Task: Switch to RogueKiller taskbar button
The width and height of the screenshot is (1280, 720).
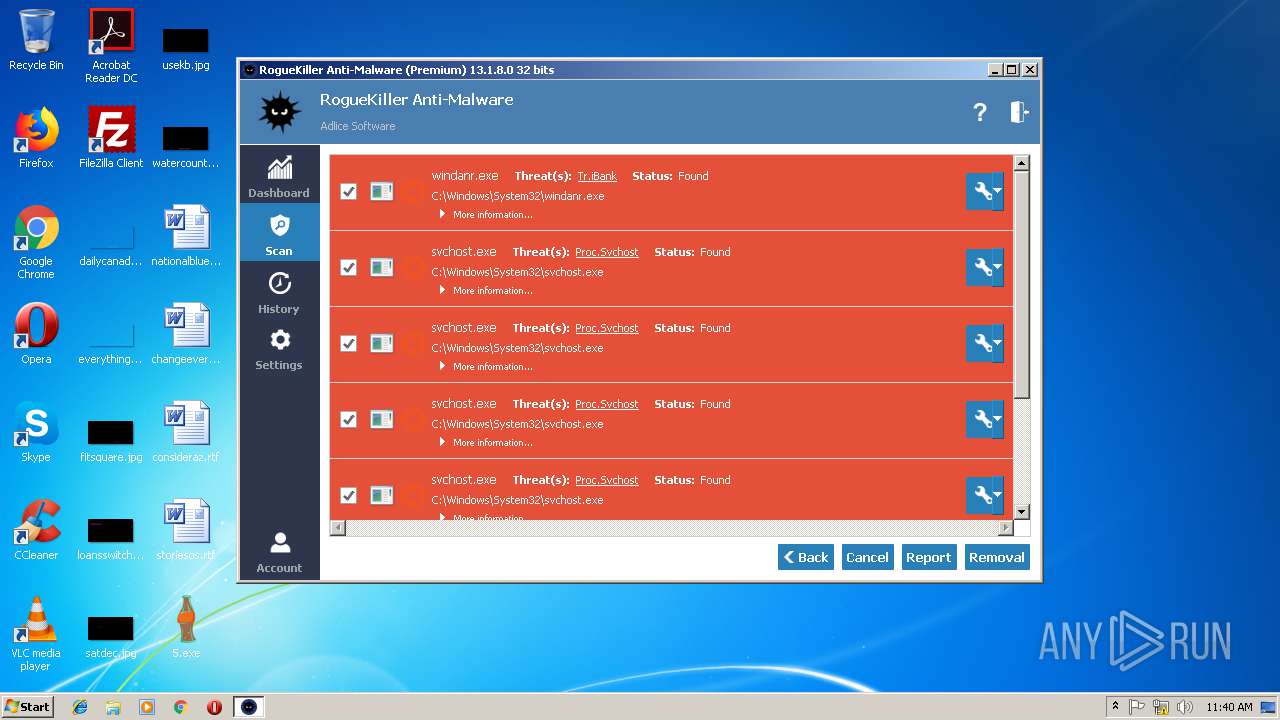Action: 249,707
